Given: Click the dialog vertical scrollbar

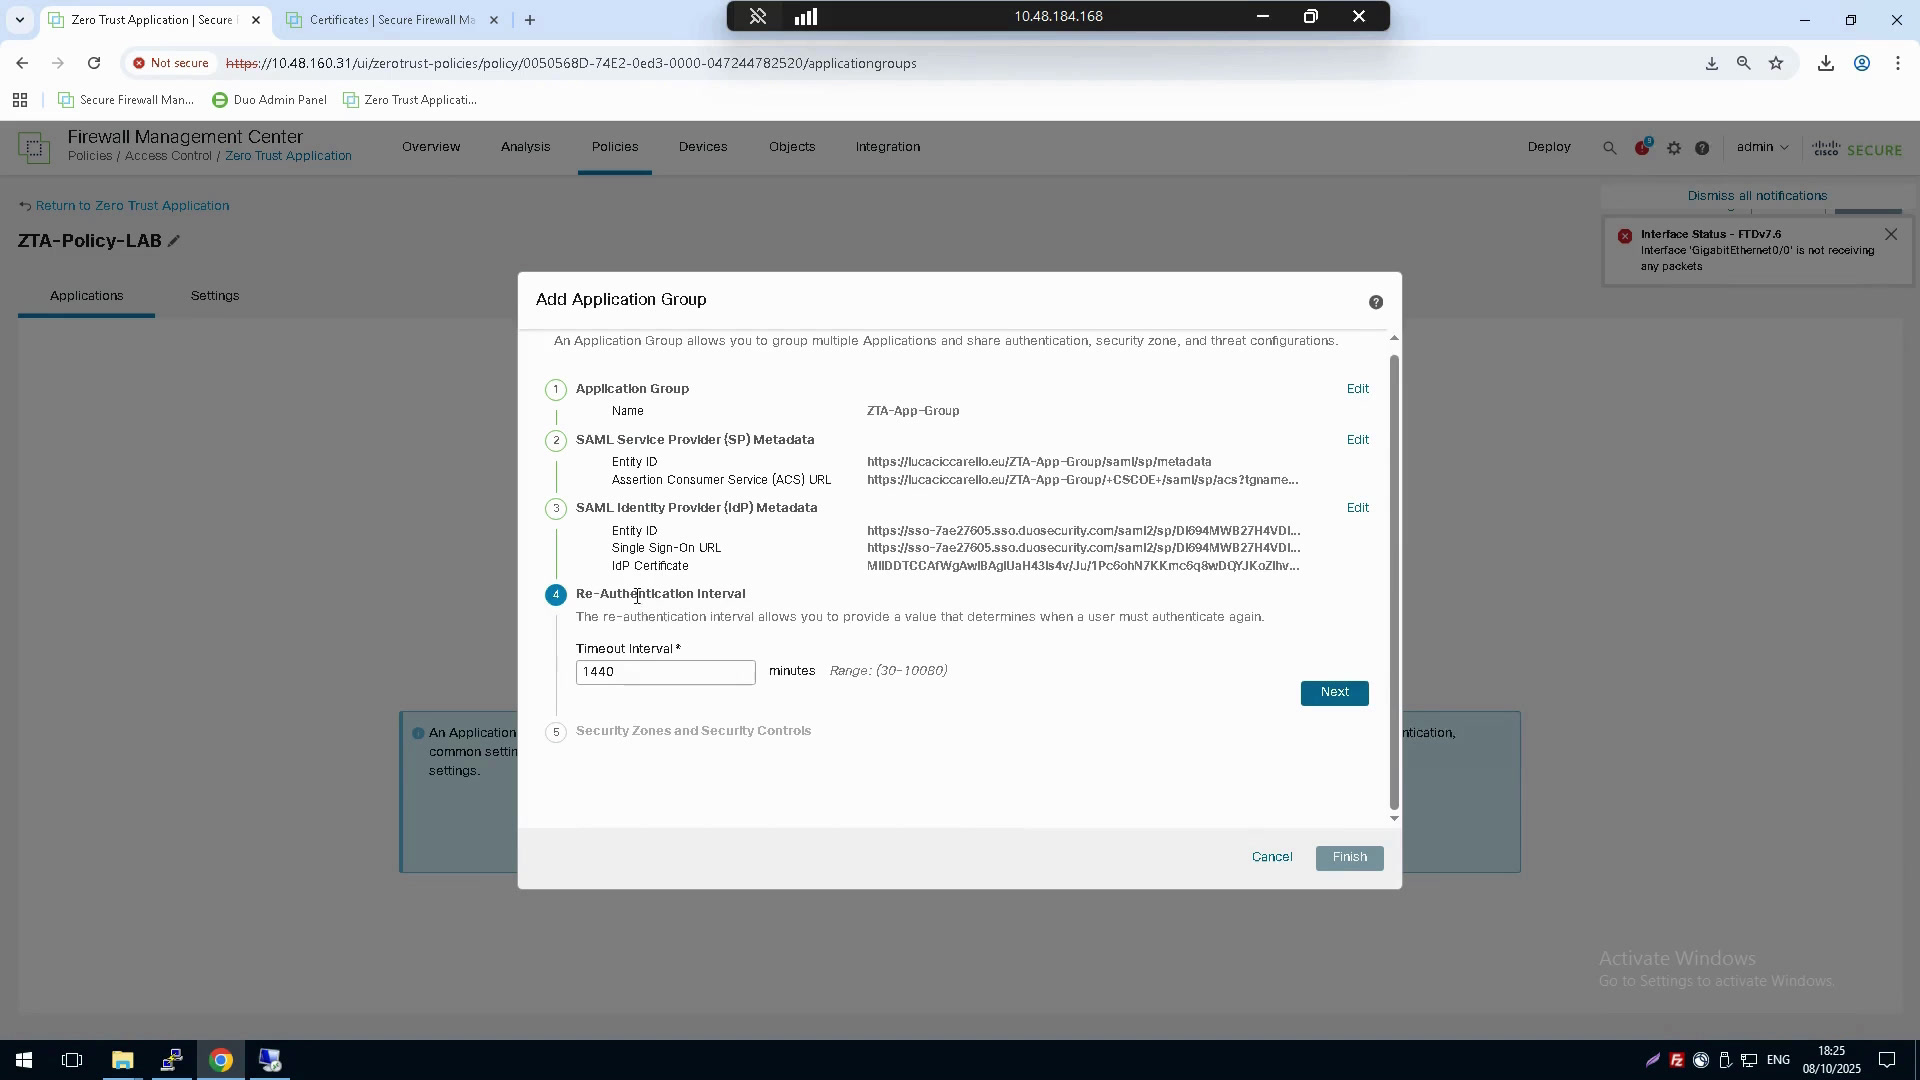Looking at the screenshot, I should pos(1394,581).
